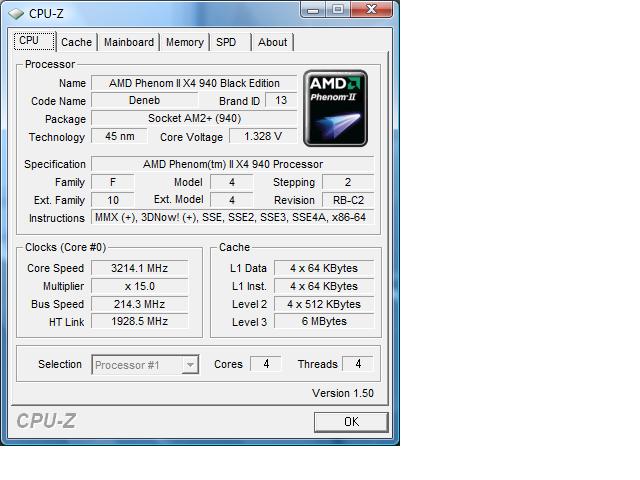
Task: Click the Model value '4'
Action: pyautogui.click(x=232, y=182)
